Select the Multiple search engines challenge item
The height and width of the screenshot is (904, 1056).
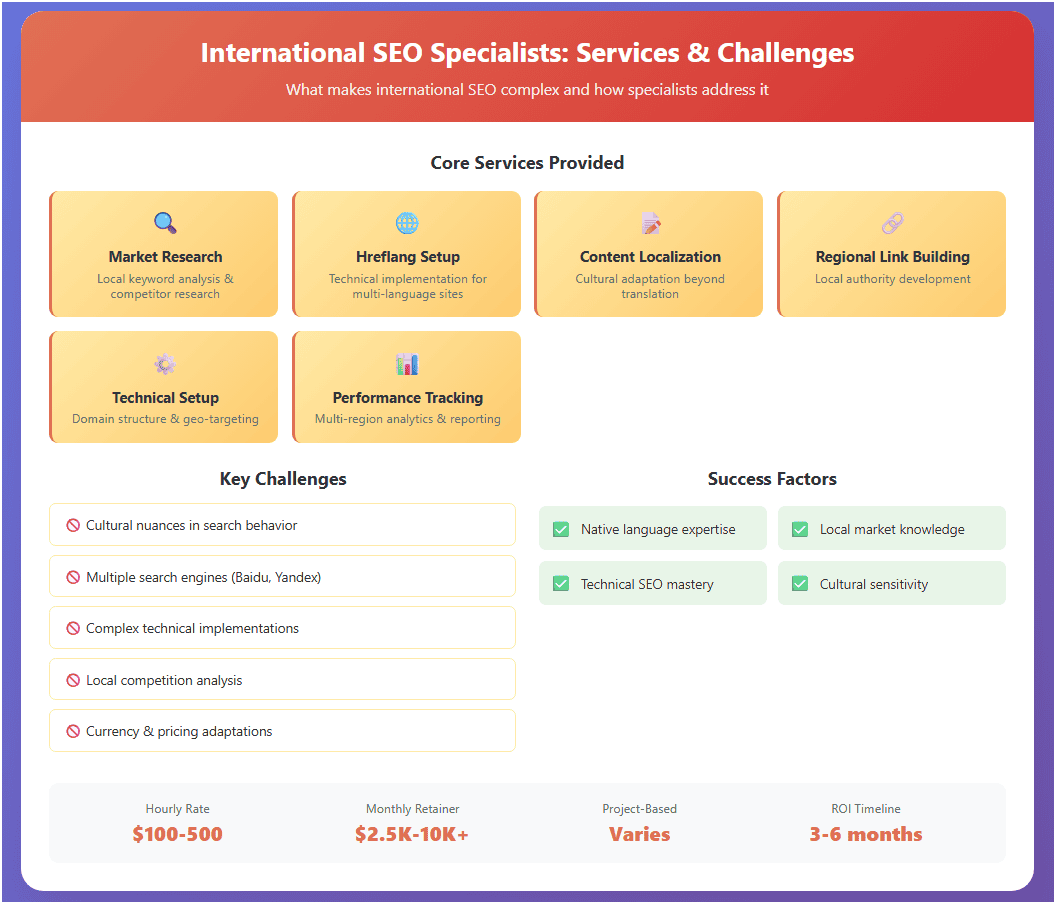point(282,577)
